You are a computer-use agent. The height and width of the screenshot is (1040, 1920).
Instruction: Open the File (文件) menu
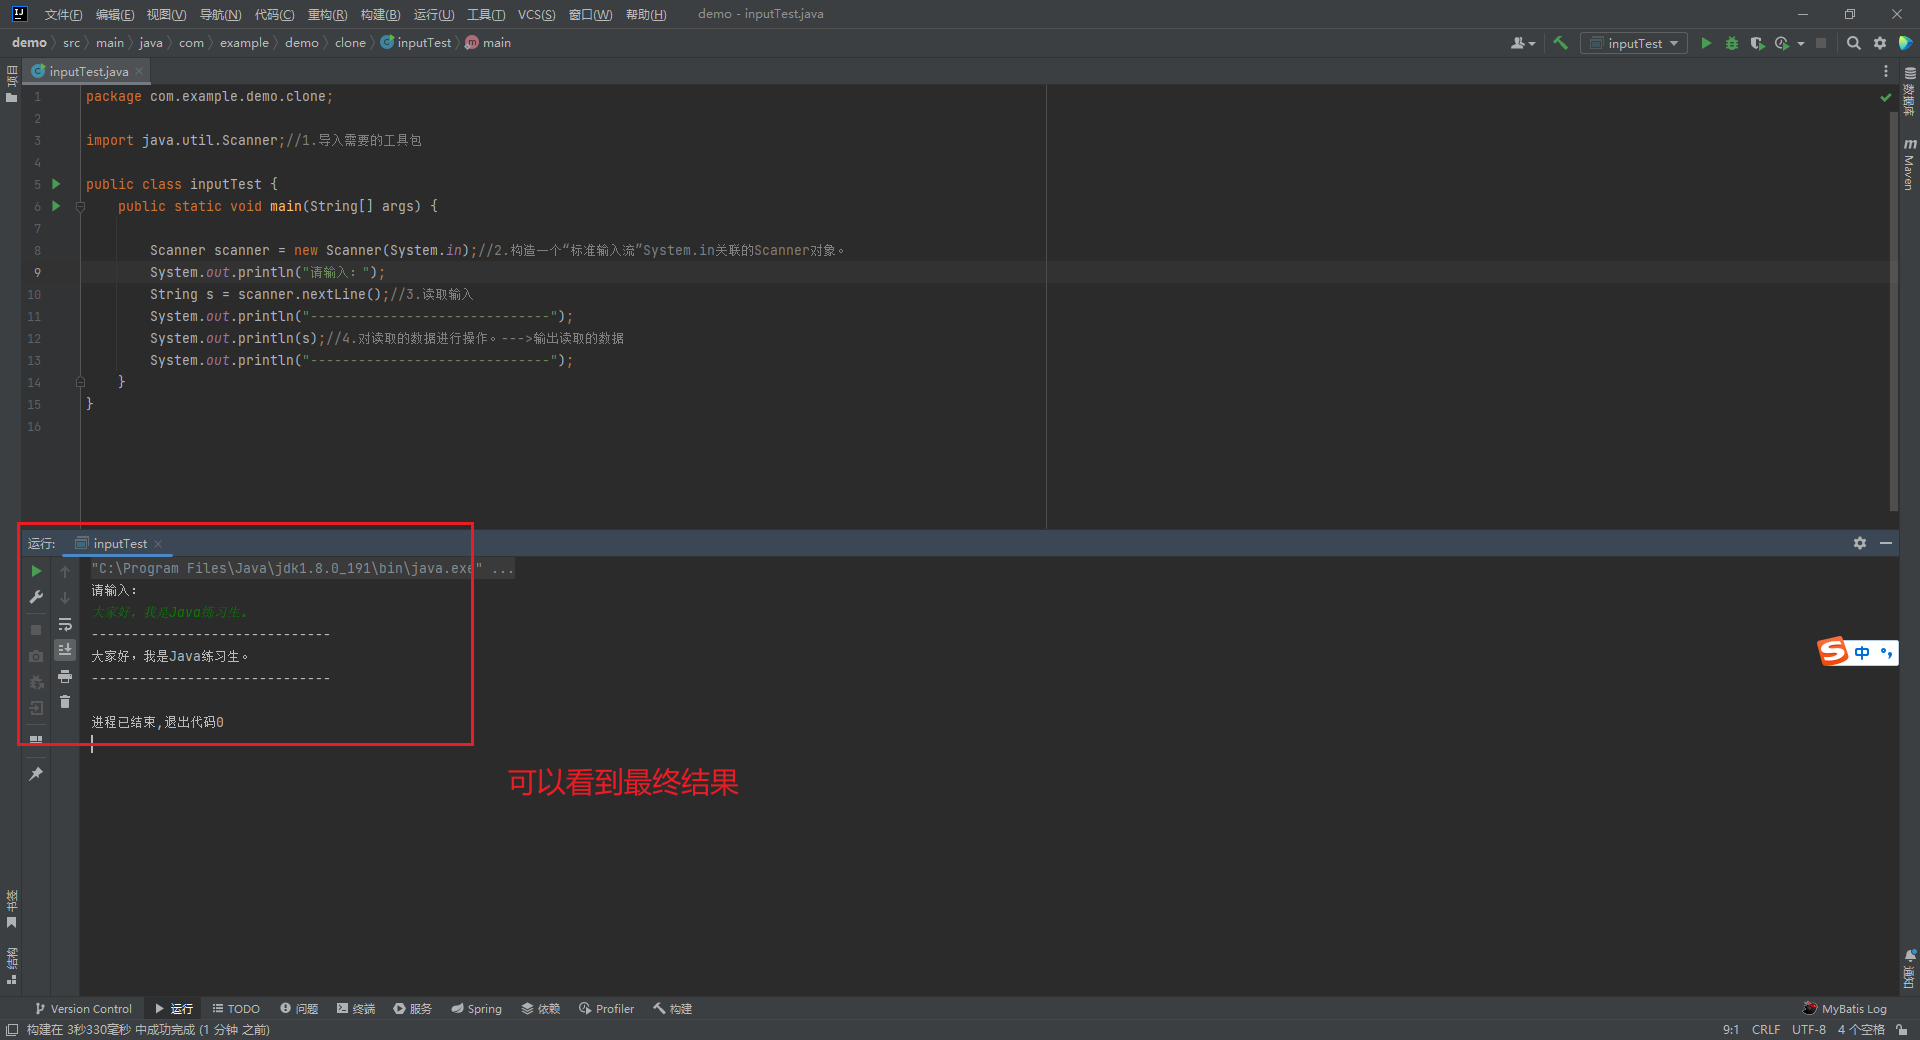[63, 14]
